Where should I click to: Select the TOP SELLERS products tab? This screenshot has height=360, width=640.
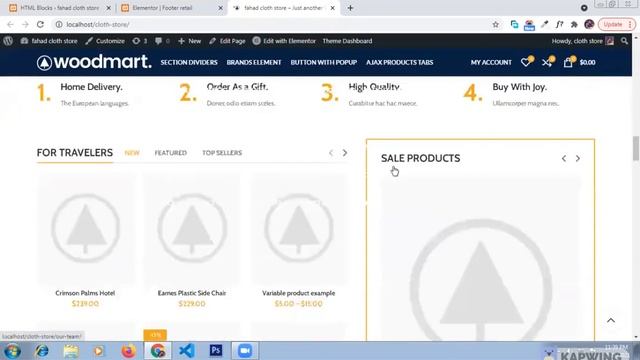[x=222, y=153]
